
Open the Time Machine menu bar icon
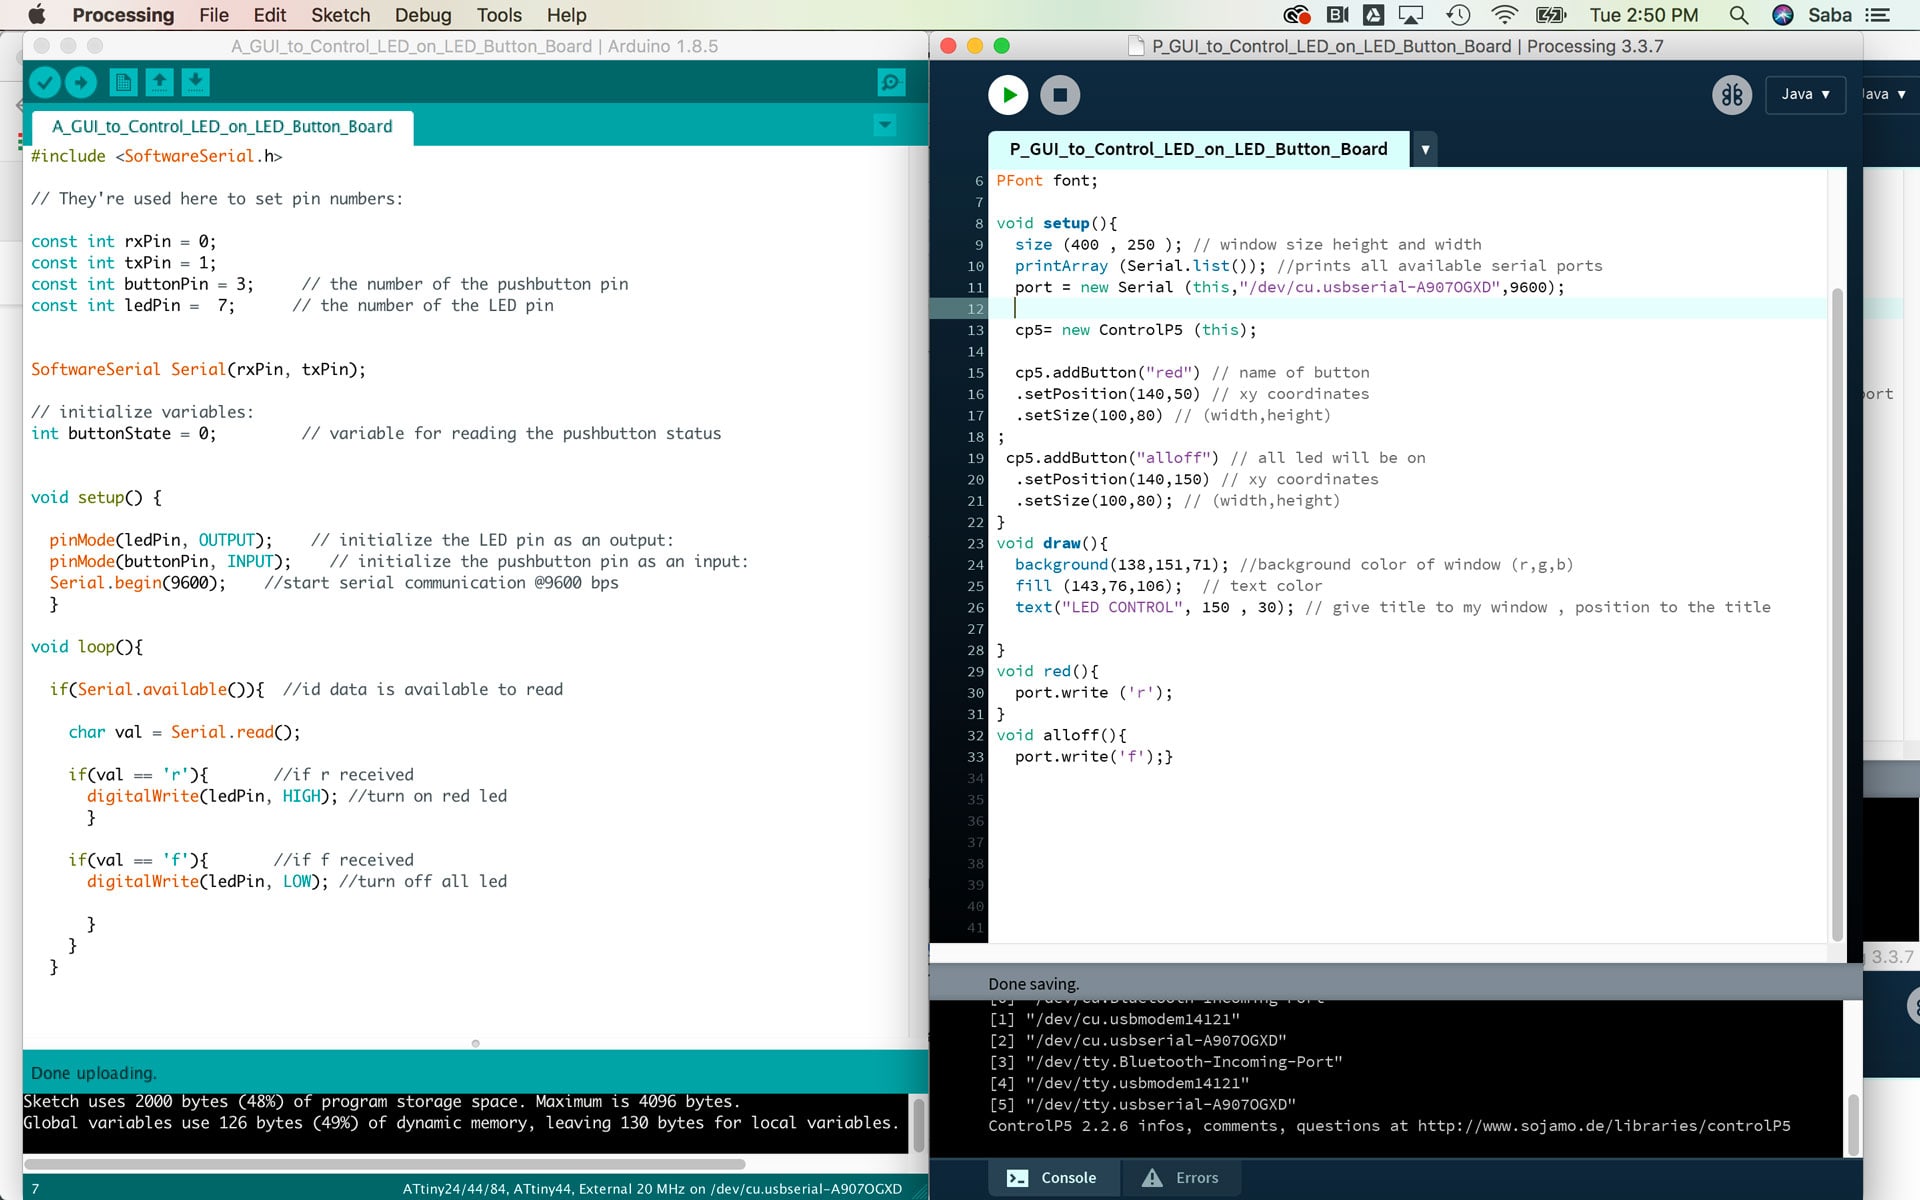pos(1458,15)
